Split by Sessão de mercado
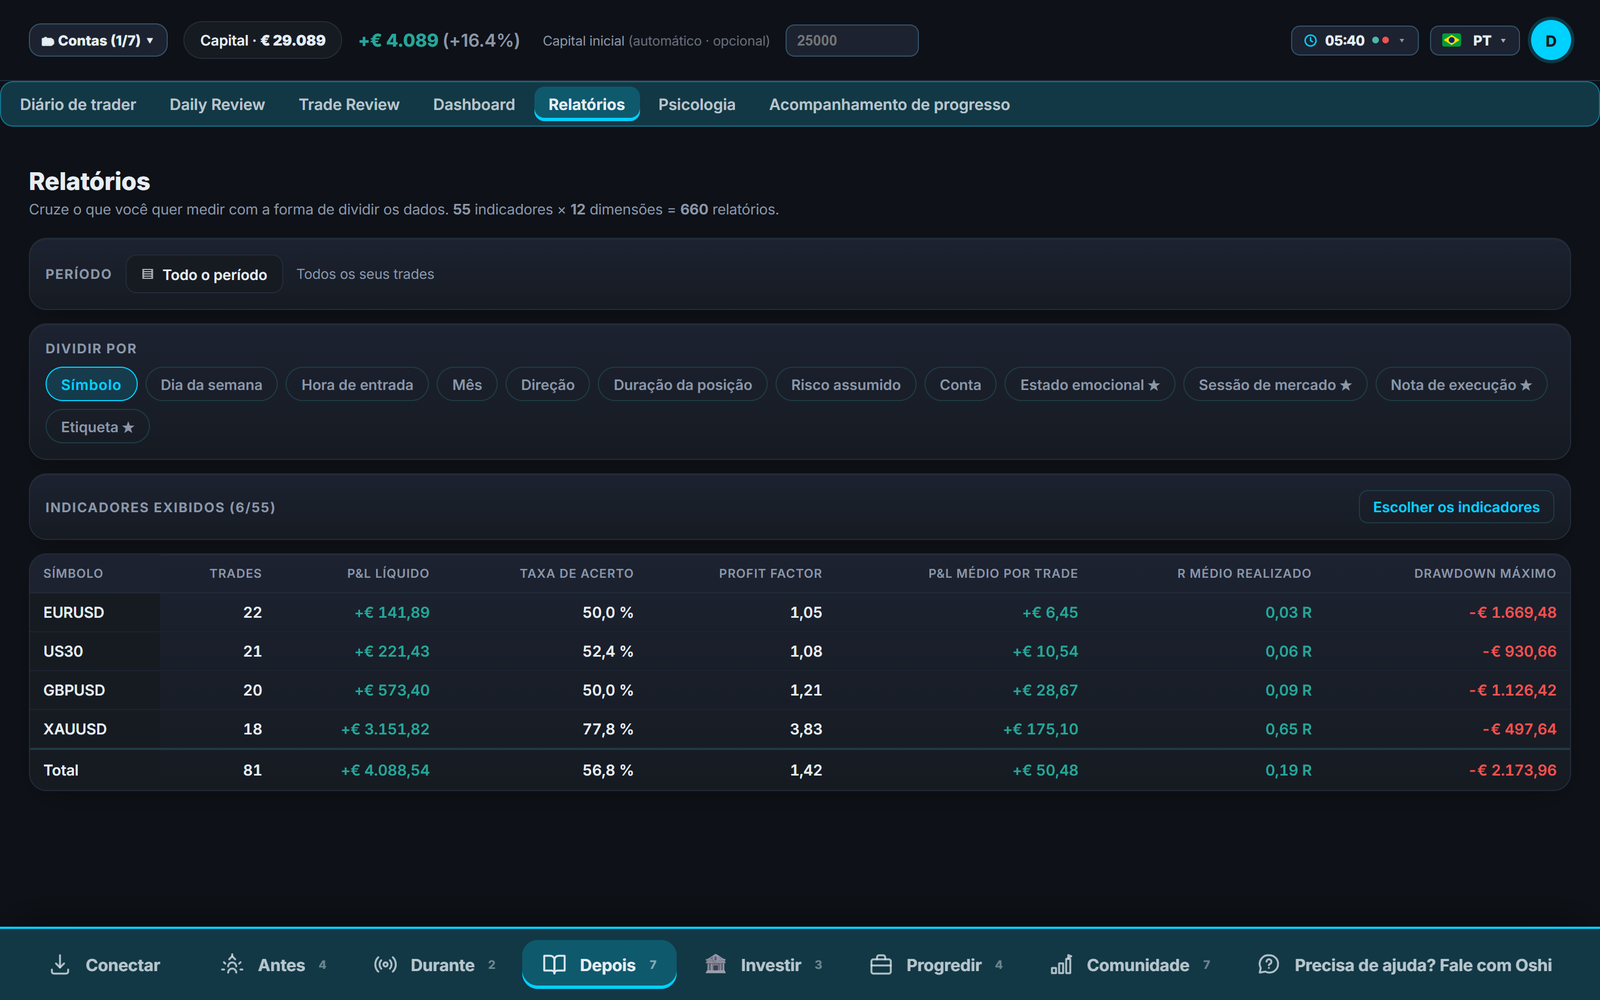This screenshot has height=1000, width=1600. coord(1275,384)
